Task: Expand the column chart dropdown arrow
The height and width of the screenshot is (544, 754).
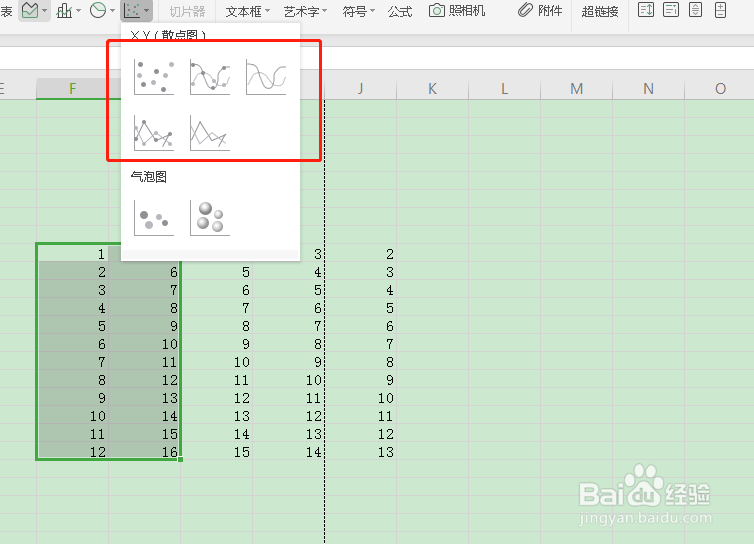Action: click(x=78, y=10)
